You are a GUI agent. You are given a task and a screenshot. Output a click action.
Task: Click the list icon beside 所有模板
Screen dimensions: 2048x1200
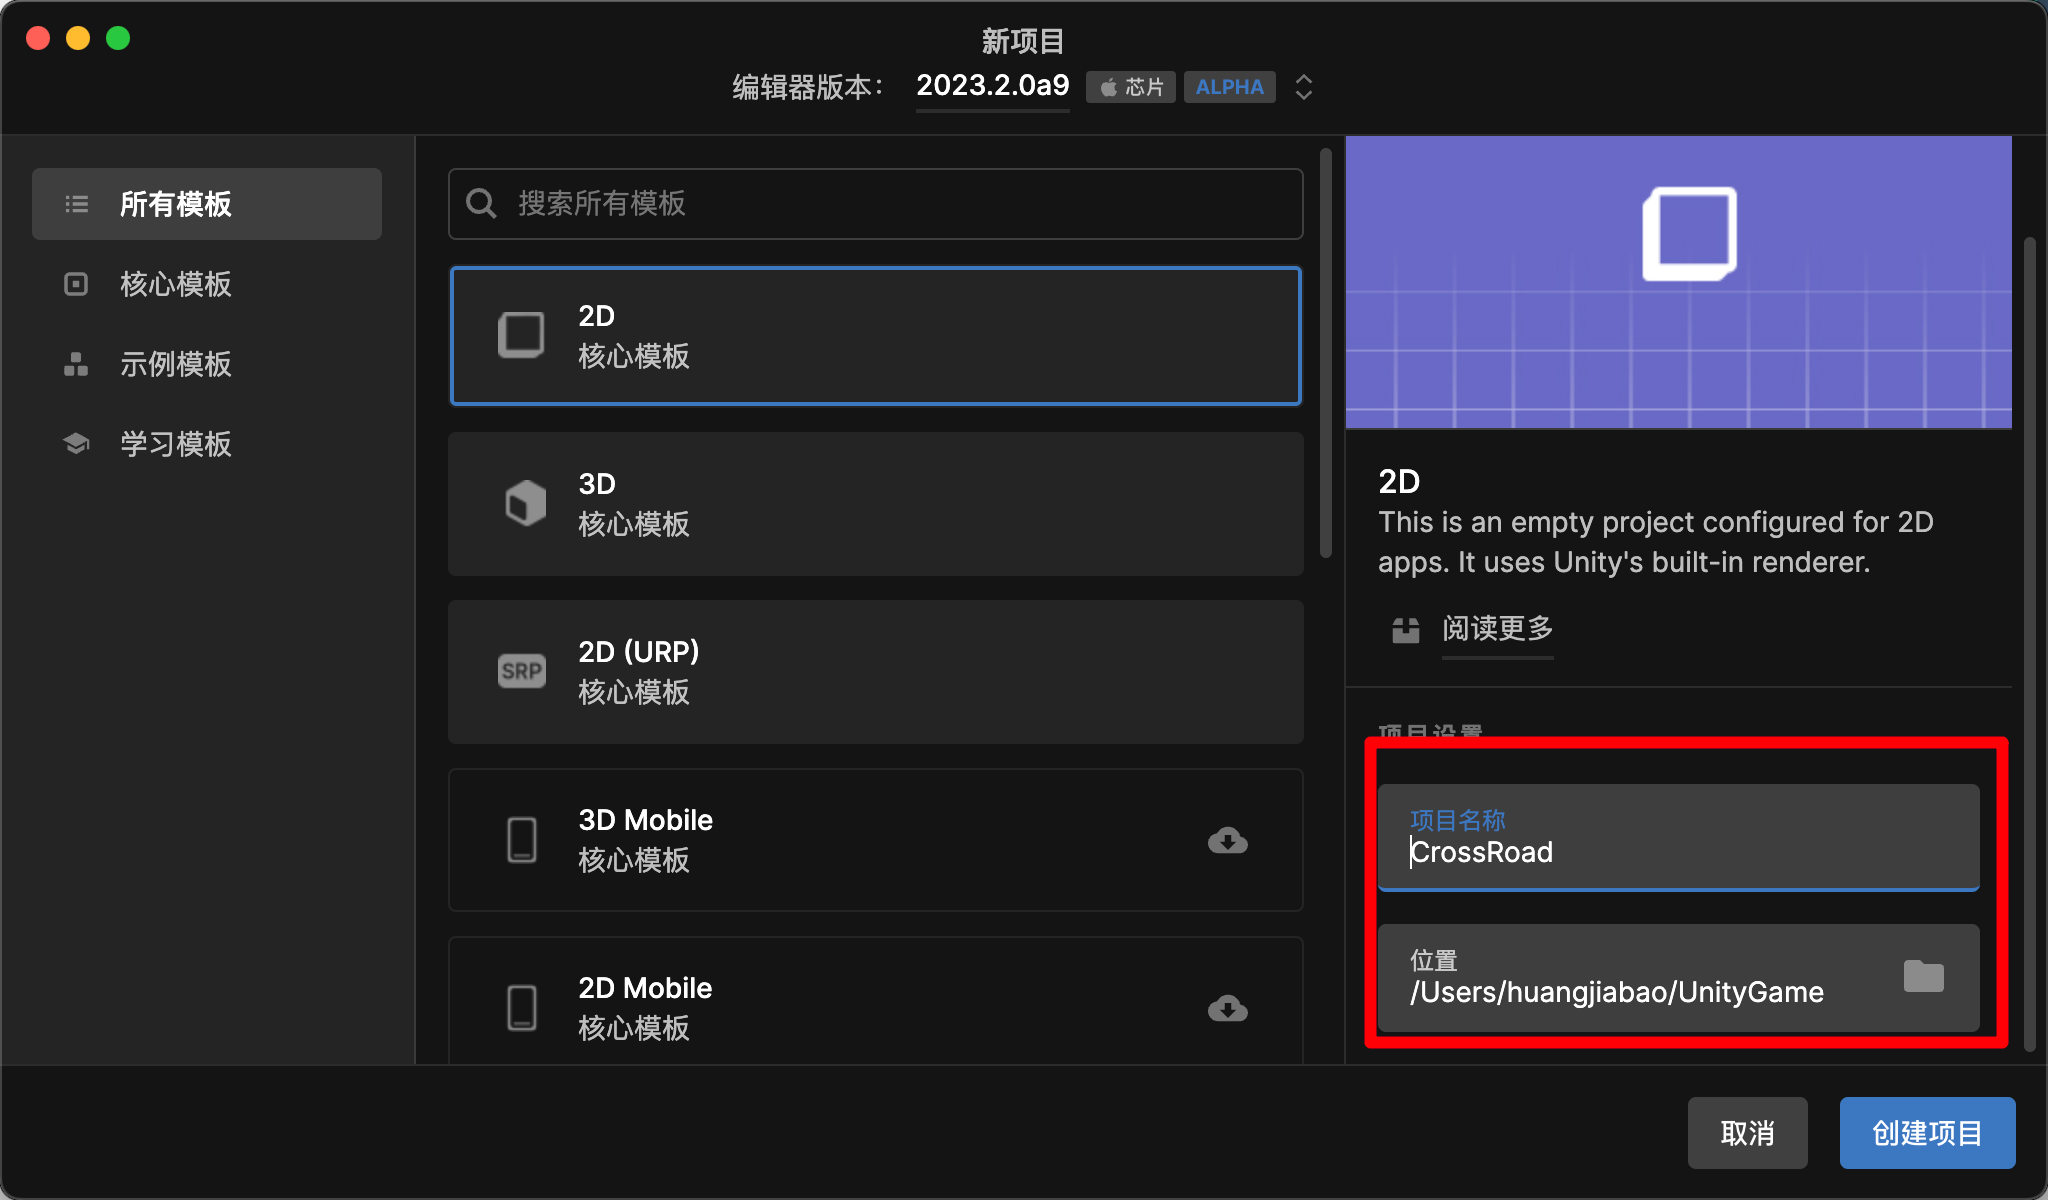coord(77,204)
